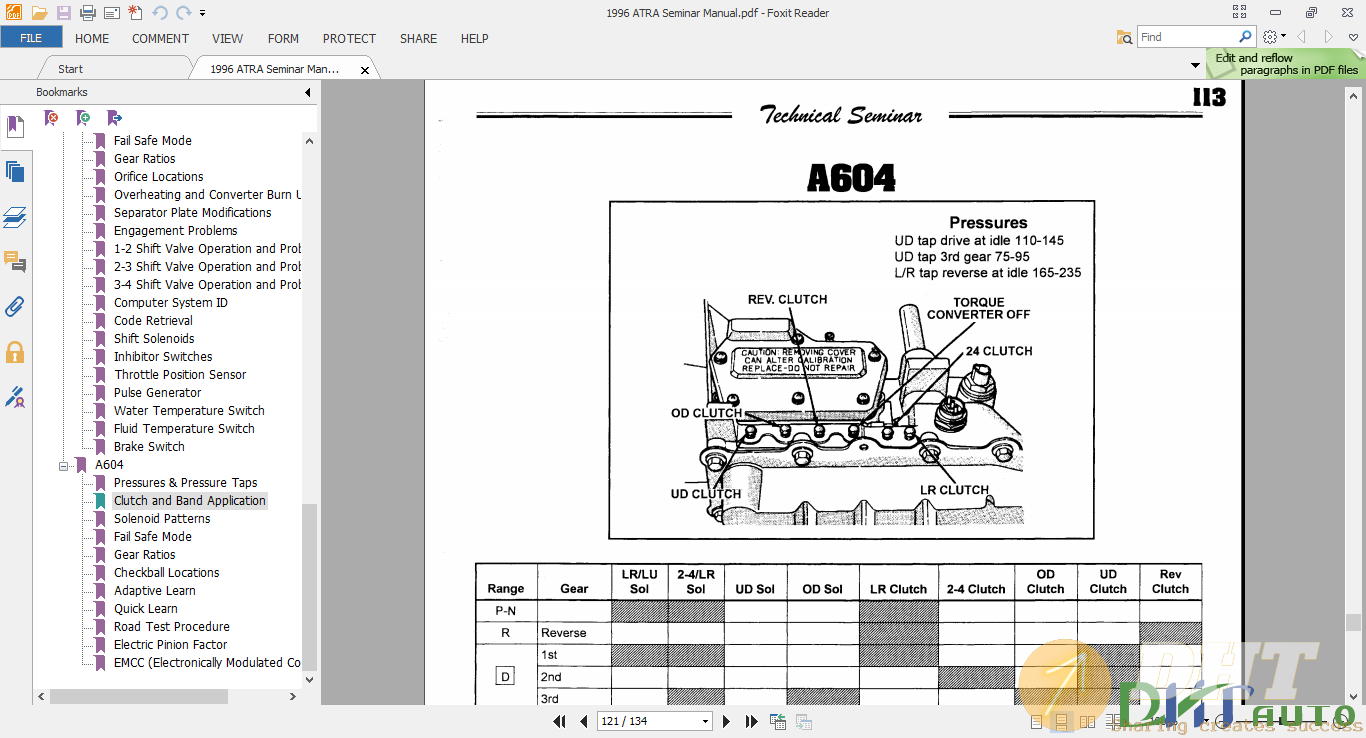Screen dimensions: 1366x738
Task: Go to the Fail Safe Mode bookmark under A604
Action: pyautogui.click(x=152, y=537)
